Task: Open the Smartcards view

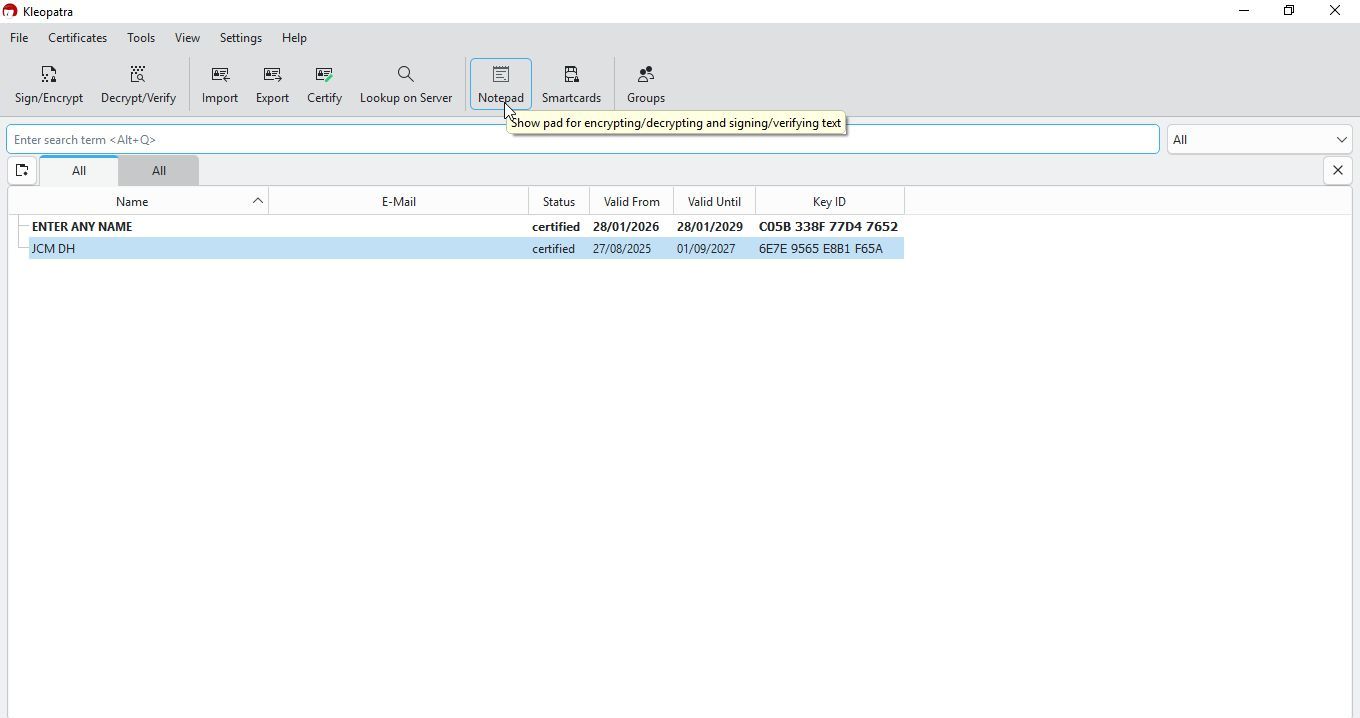Action: coord(571,84)
